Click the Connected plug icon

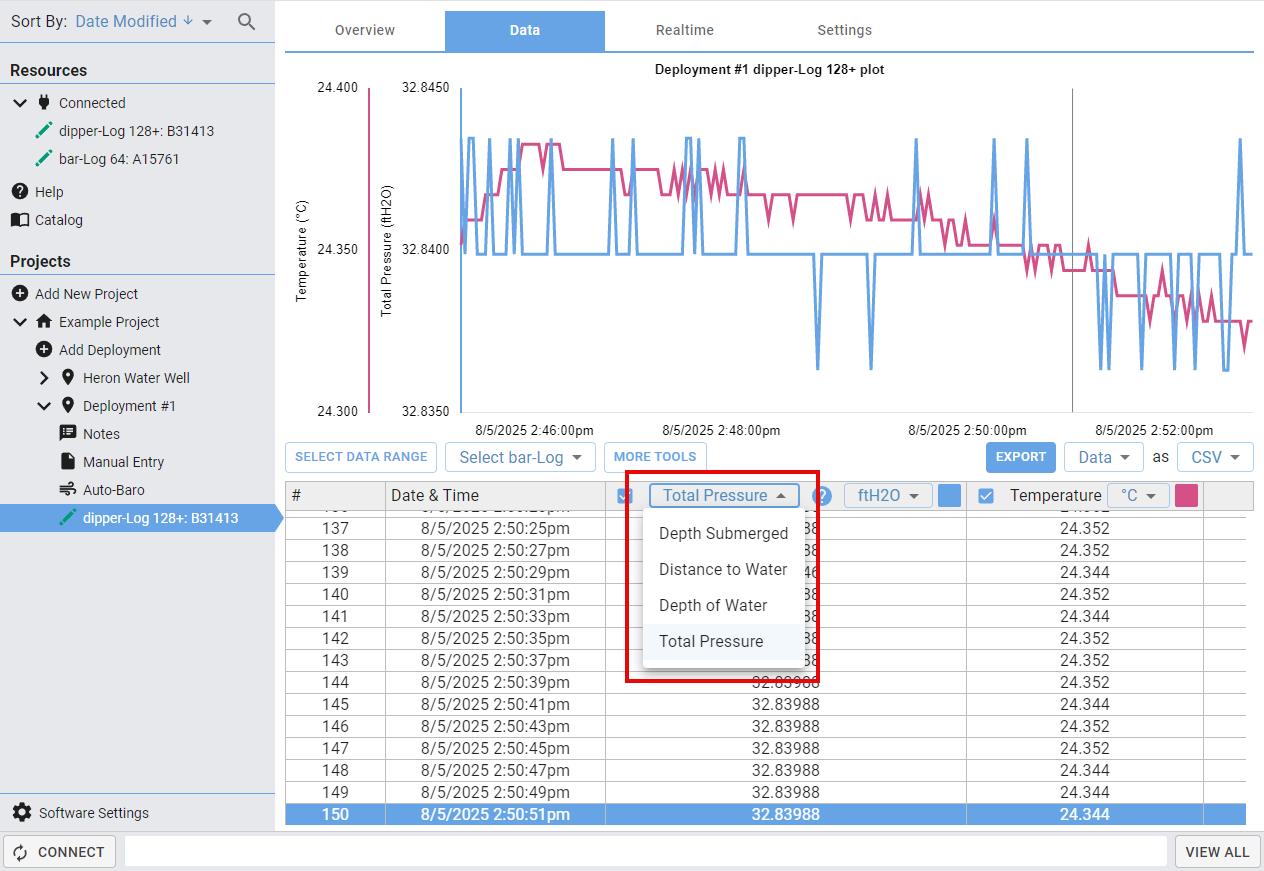tap(44, 102)
